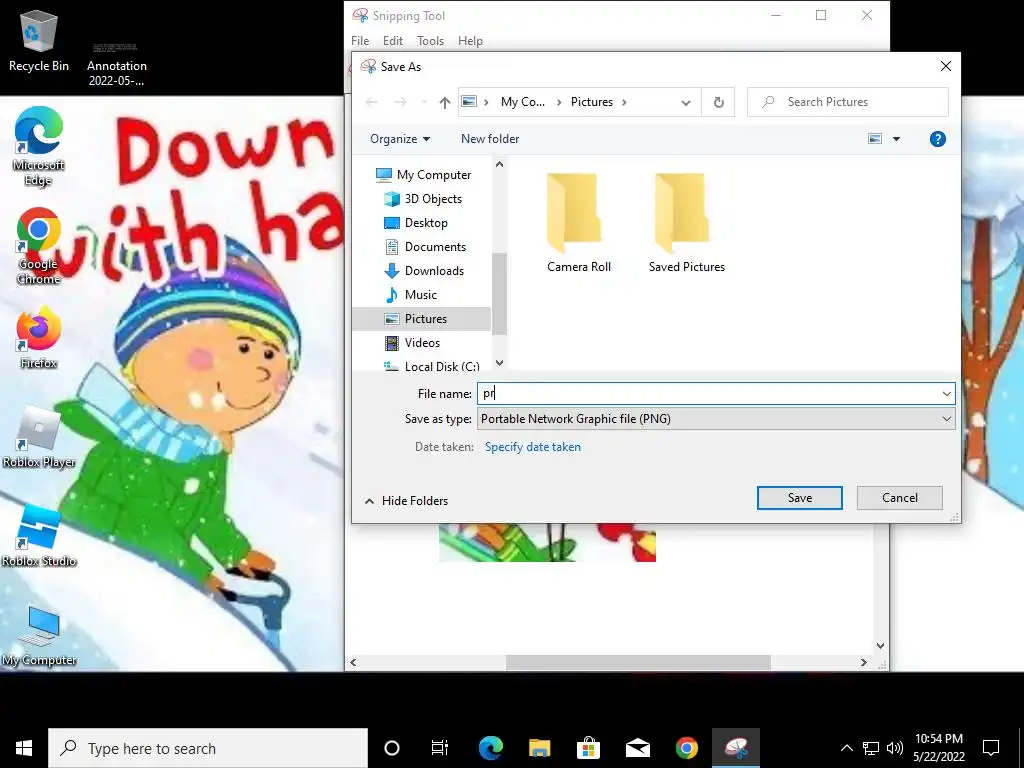Open the Edit menu in Snipping Tool
1024x768 pixels.
point(392,40)
